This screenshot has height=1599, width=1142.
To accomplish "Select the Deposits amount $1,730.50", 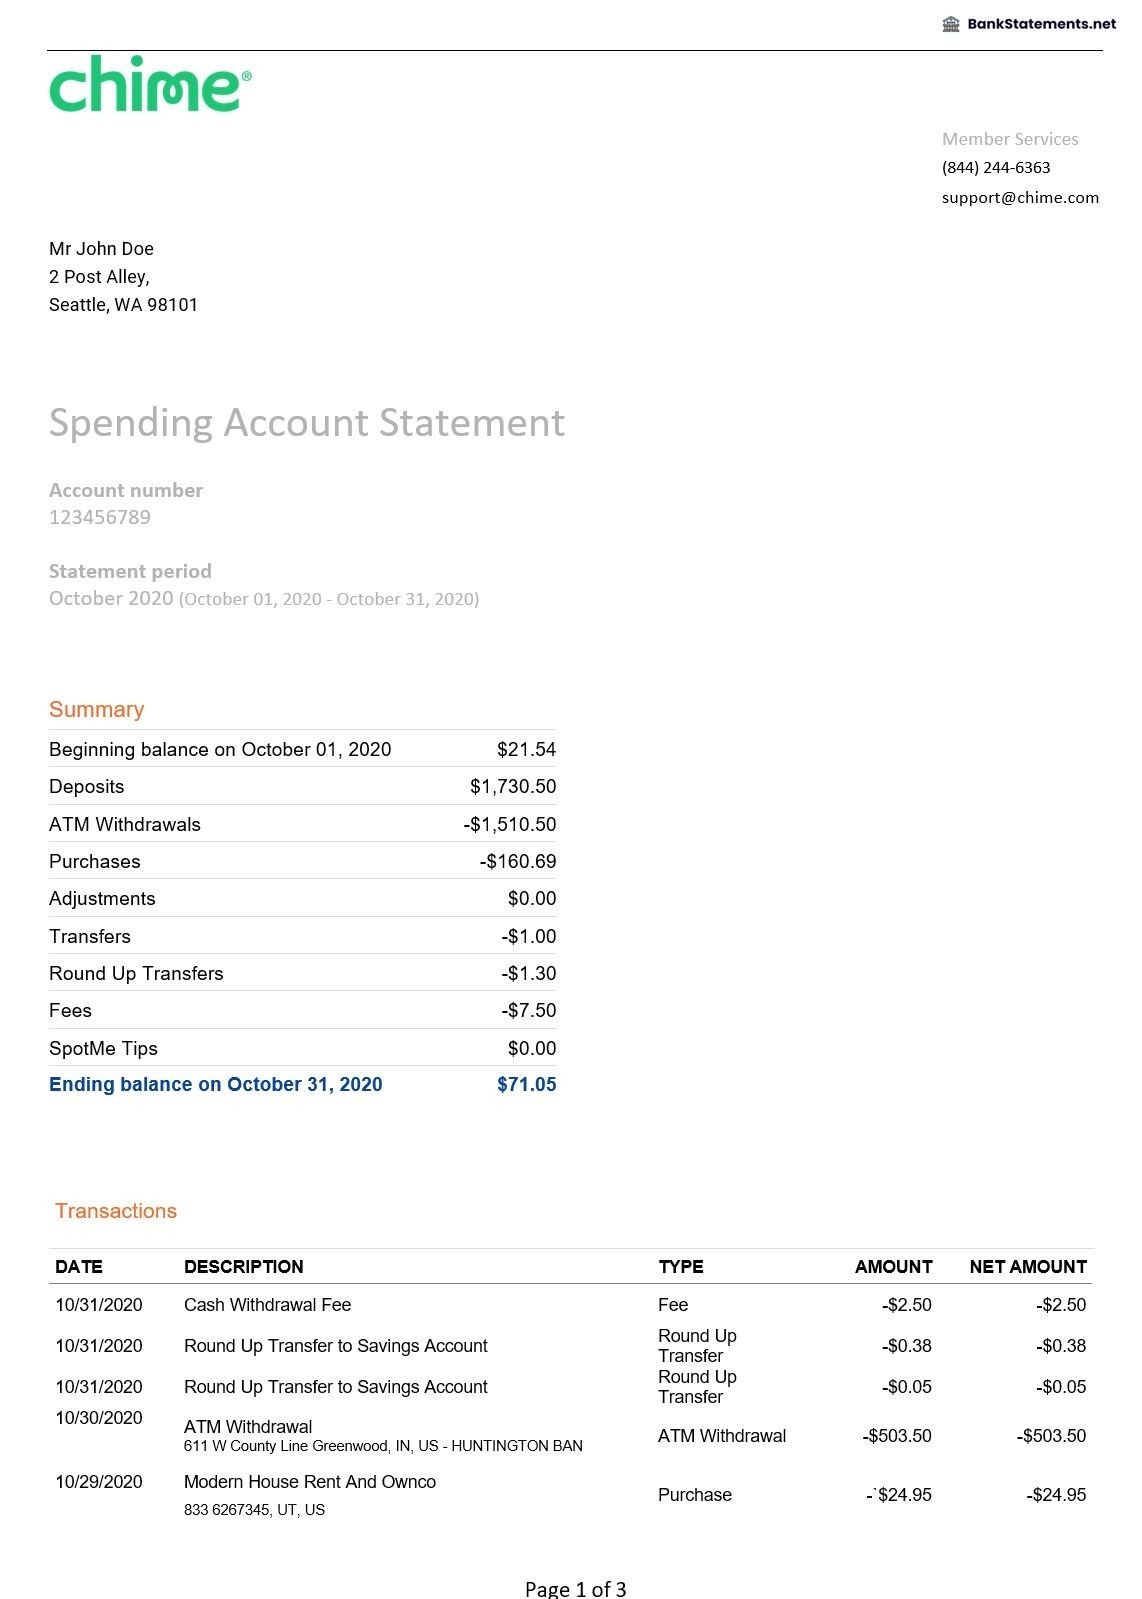I will (512, 786).
